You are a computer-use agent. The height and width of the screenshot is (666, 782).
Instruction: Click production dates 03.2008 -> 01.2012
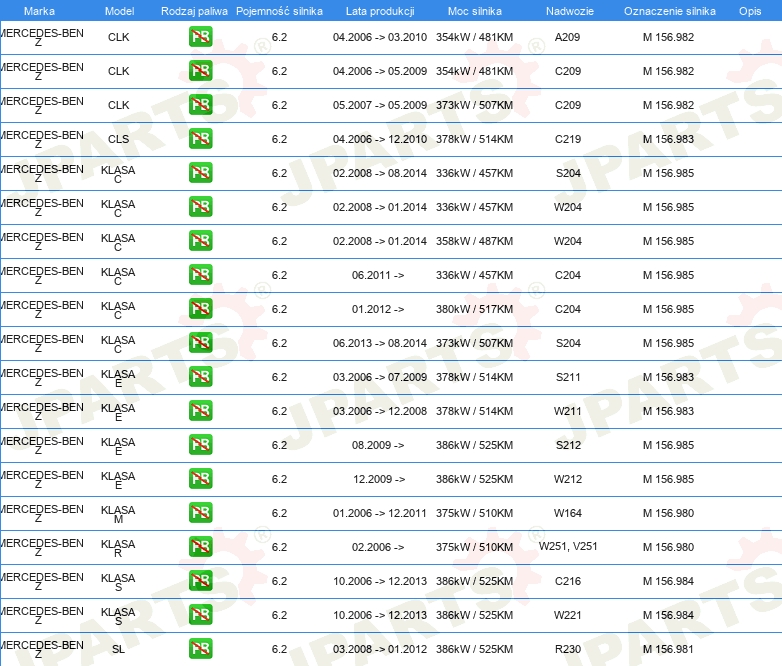[380, 649]
